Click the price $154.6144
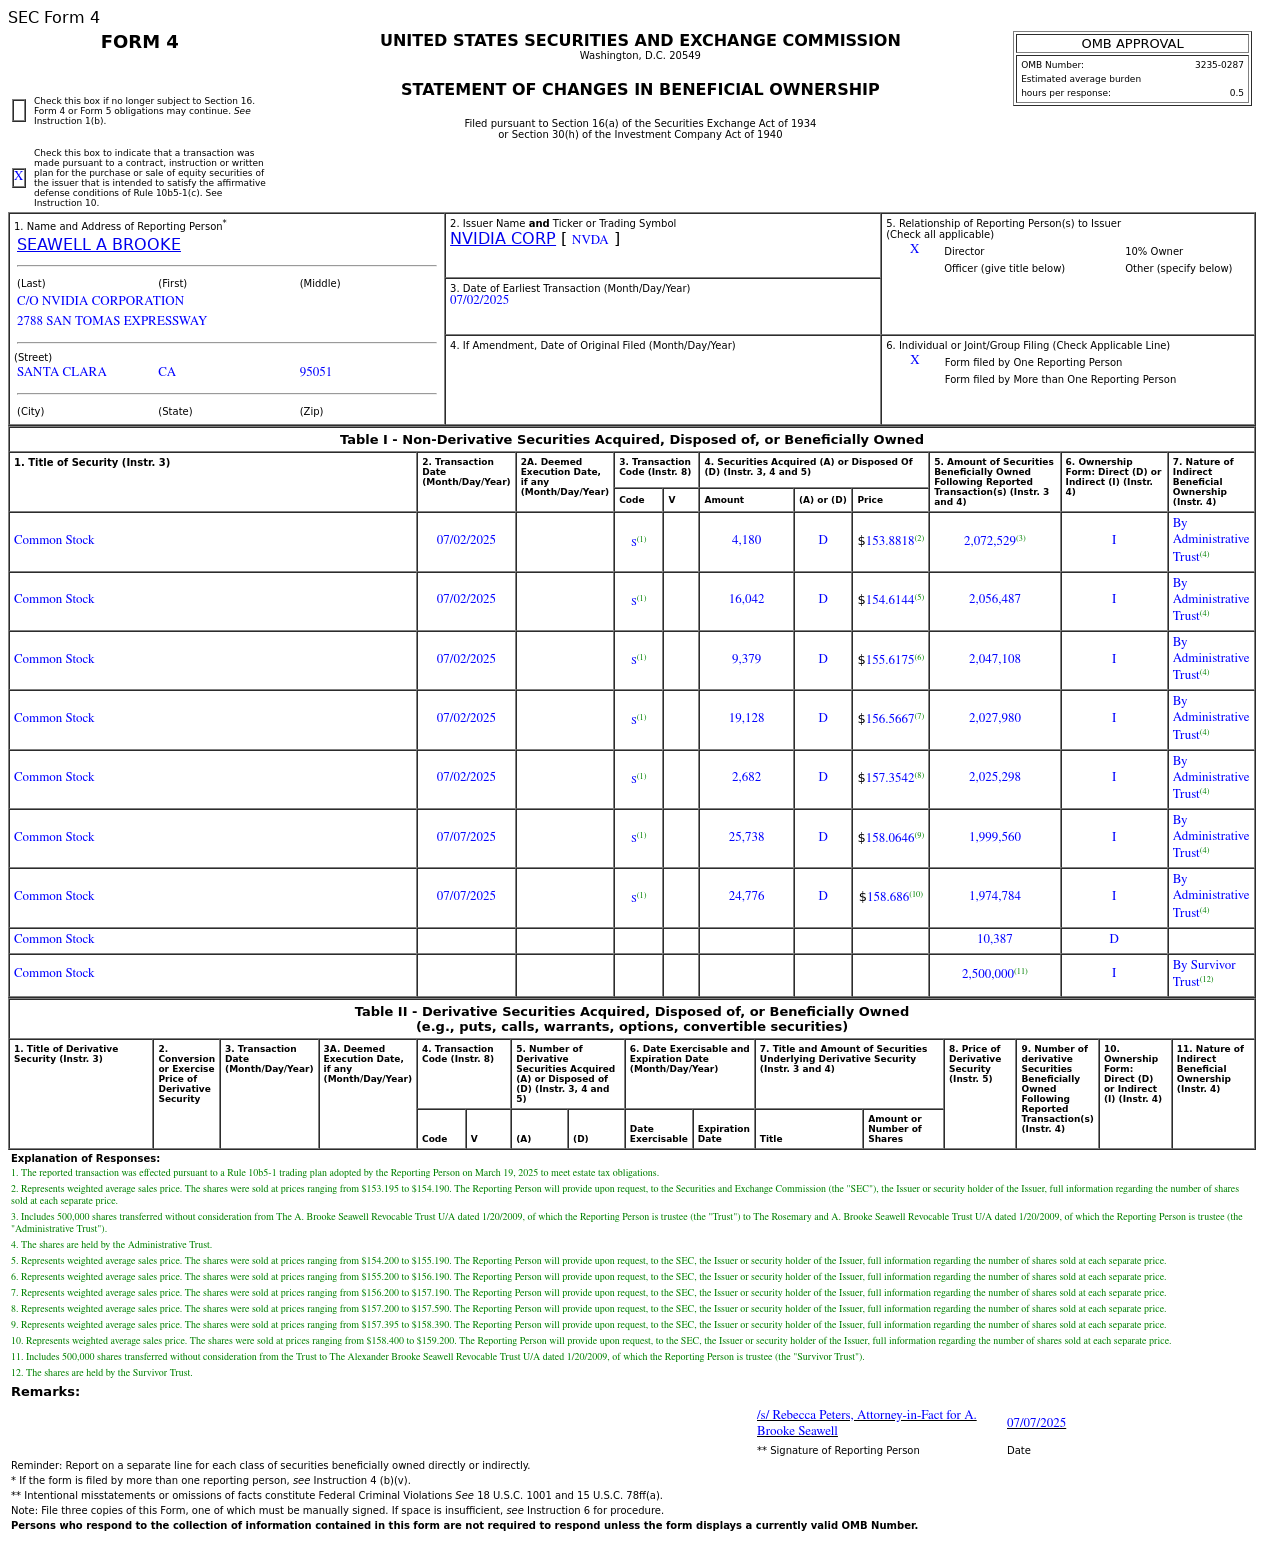The image size is (1264, 1555). point(886,600)
